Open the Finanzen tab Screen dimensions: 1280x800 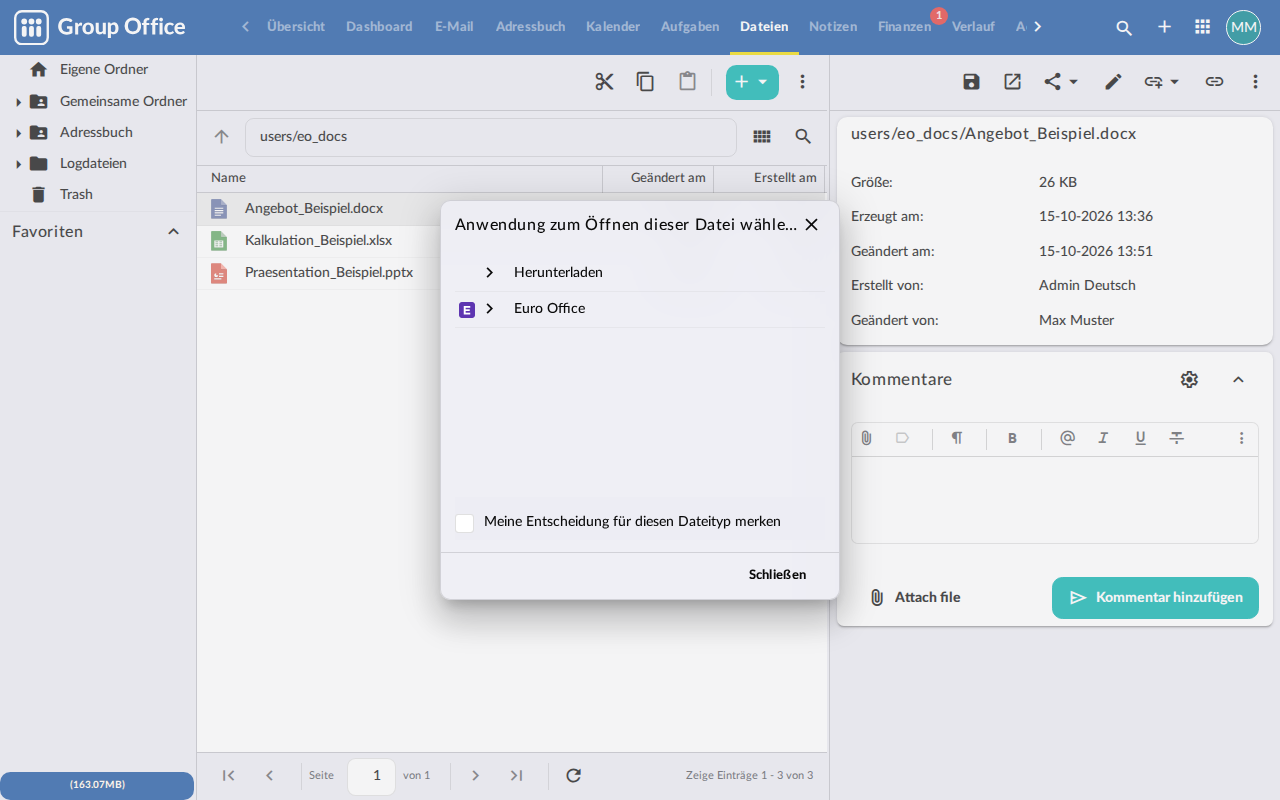[x=904, y=27]
